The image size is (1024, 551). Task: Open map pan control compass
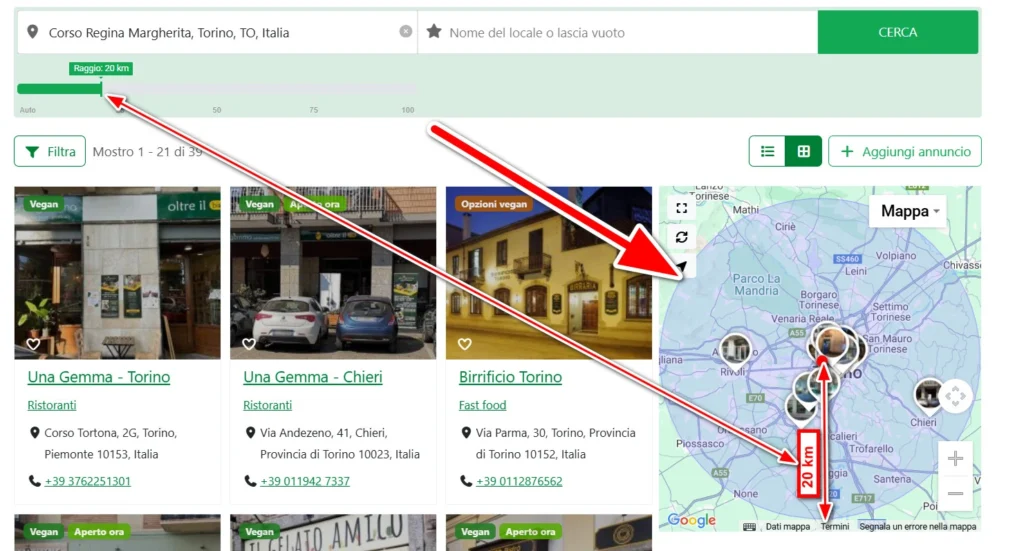point(955,396)
